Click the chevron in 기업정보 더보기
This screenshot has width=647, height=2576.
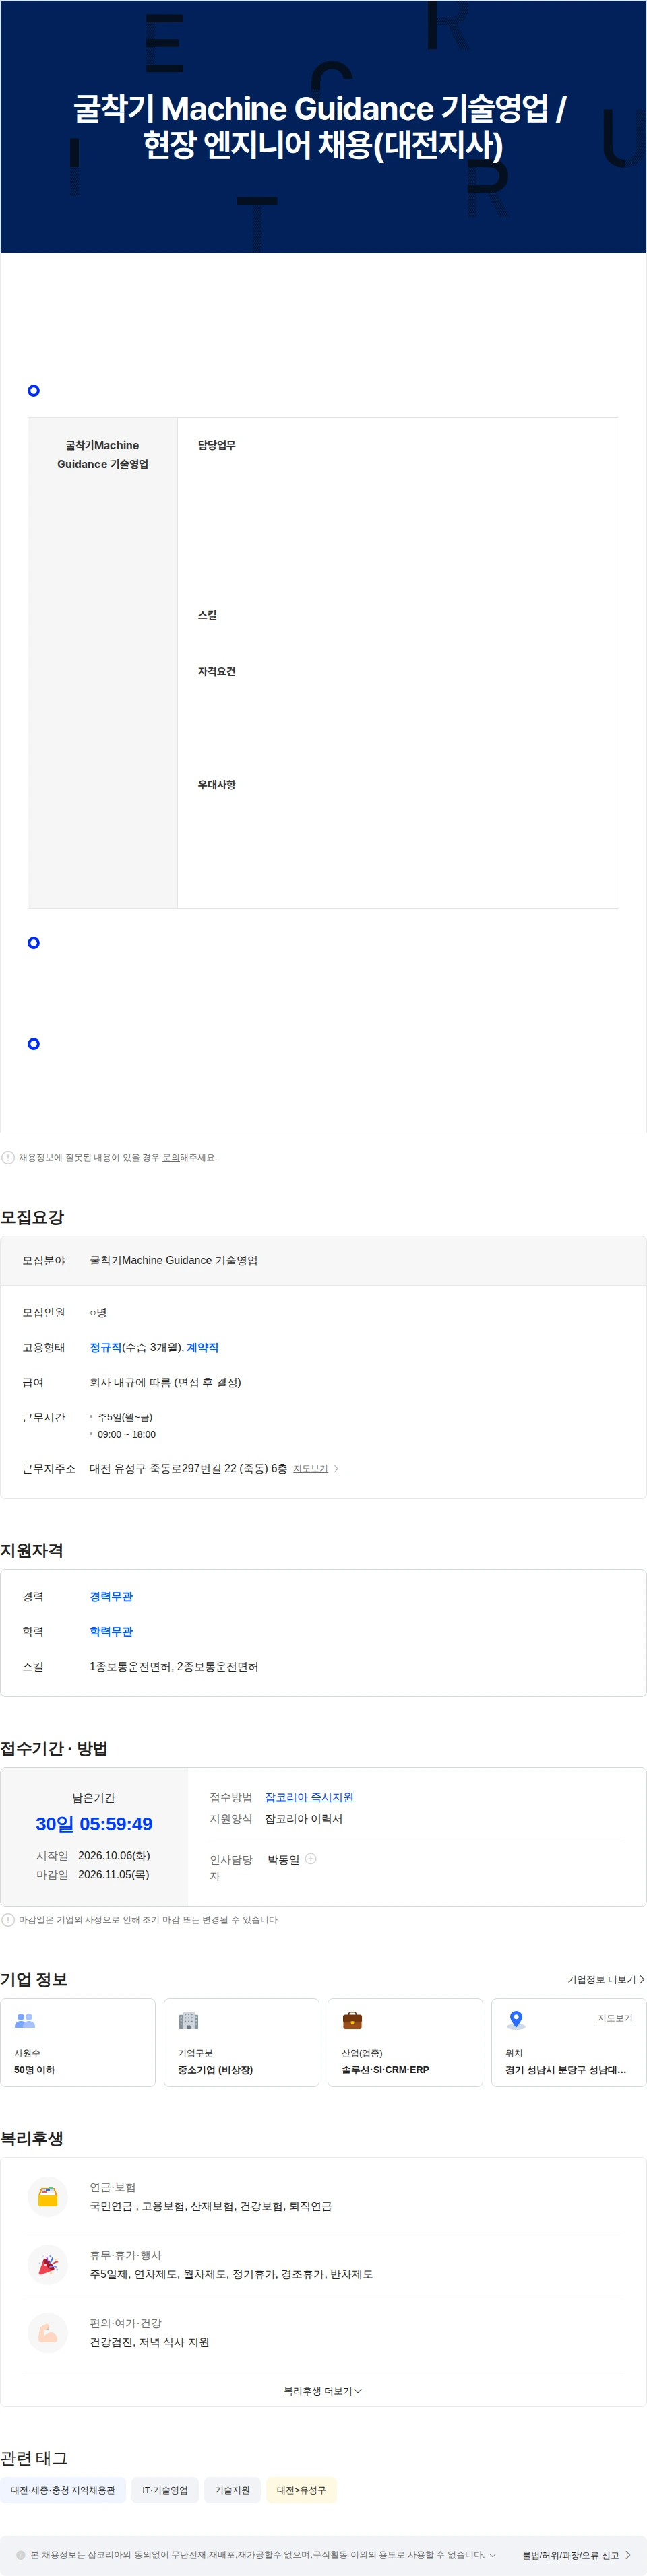[642, 1979]
